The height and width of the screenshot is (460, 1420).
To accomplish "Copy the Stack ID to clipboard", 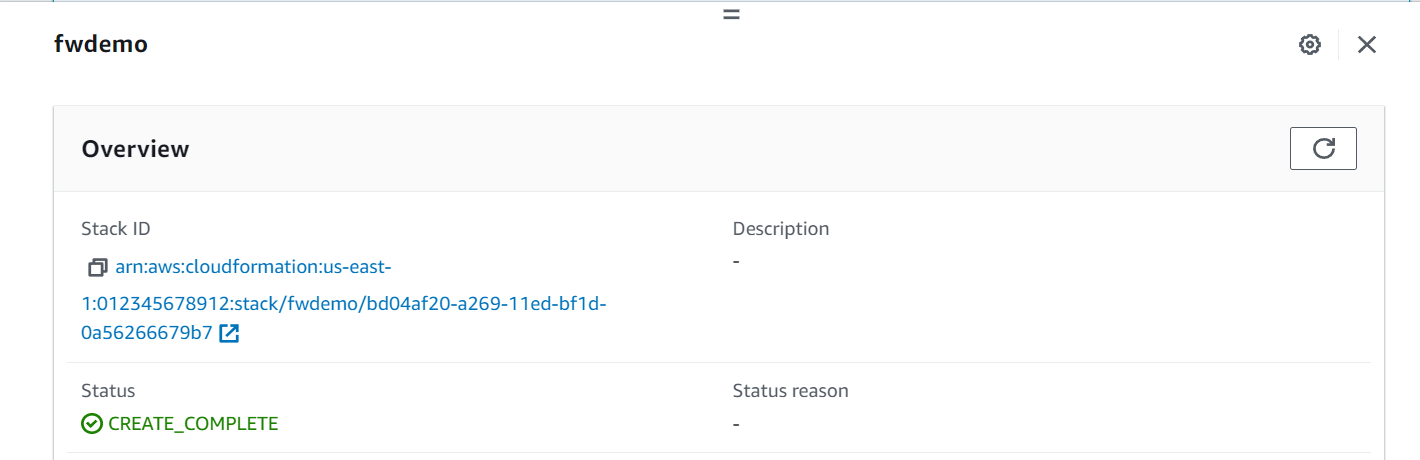I will tap(97, 268).
